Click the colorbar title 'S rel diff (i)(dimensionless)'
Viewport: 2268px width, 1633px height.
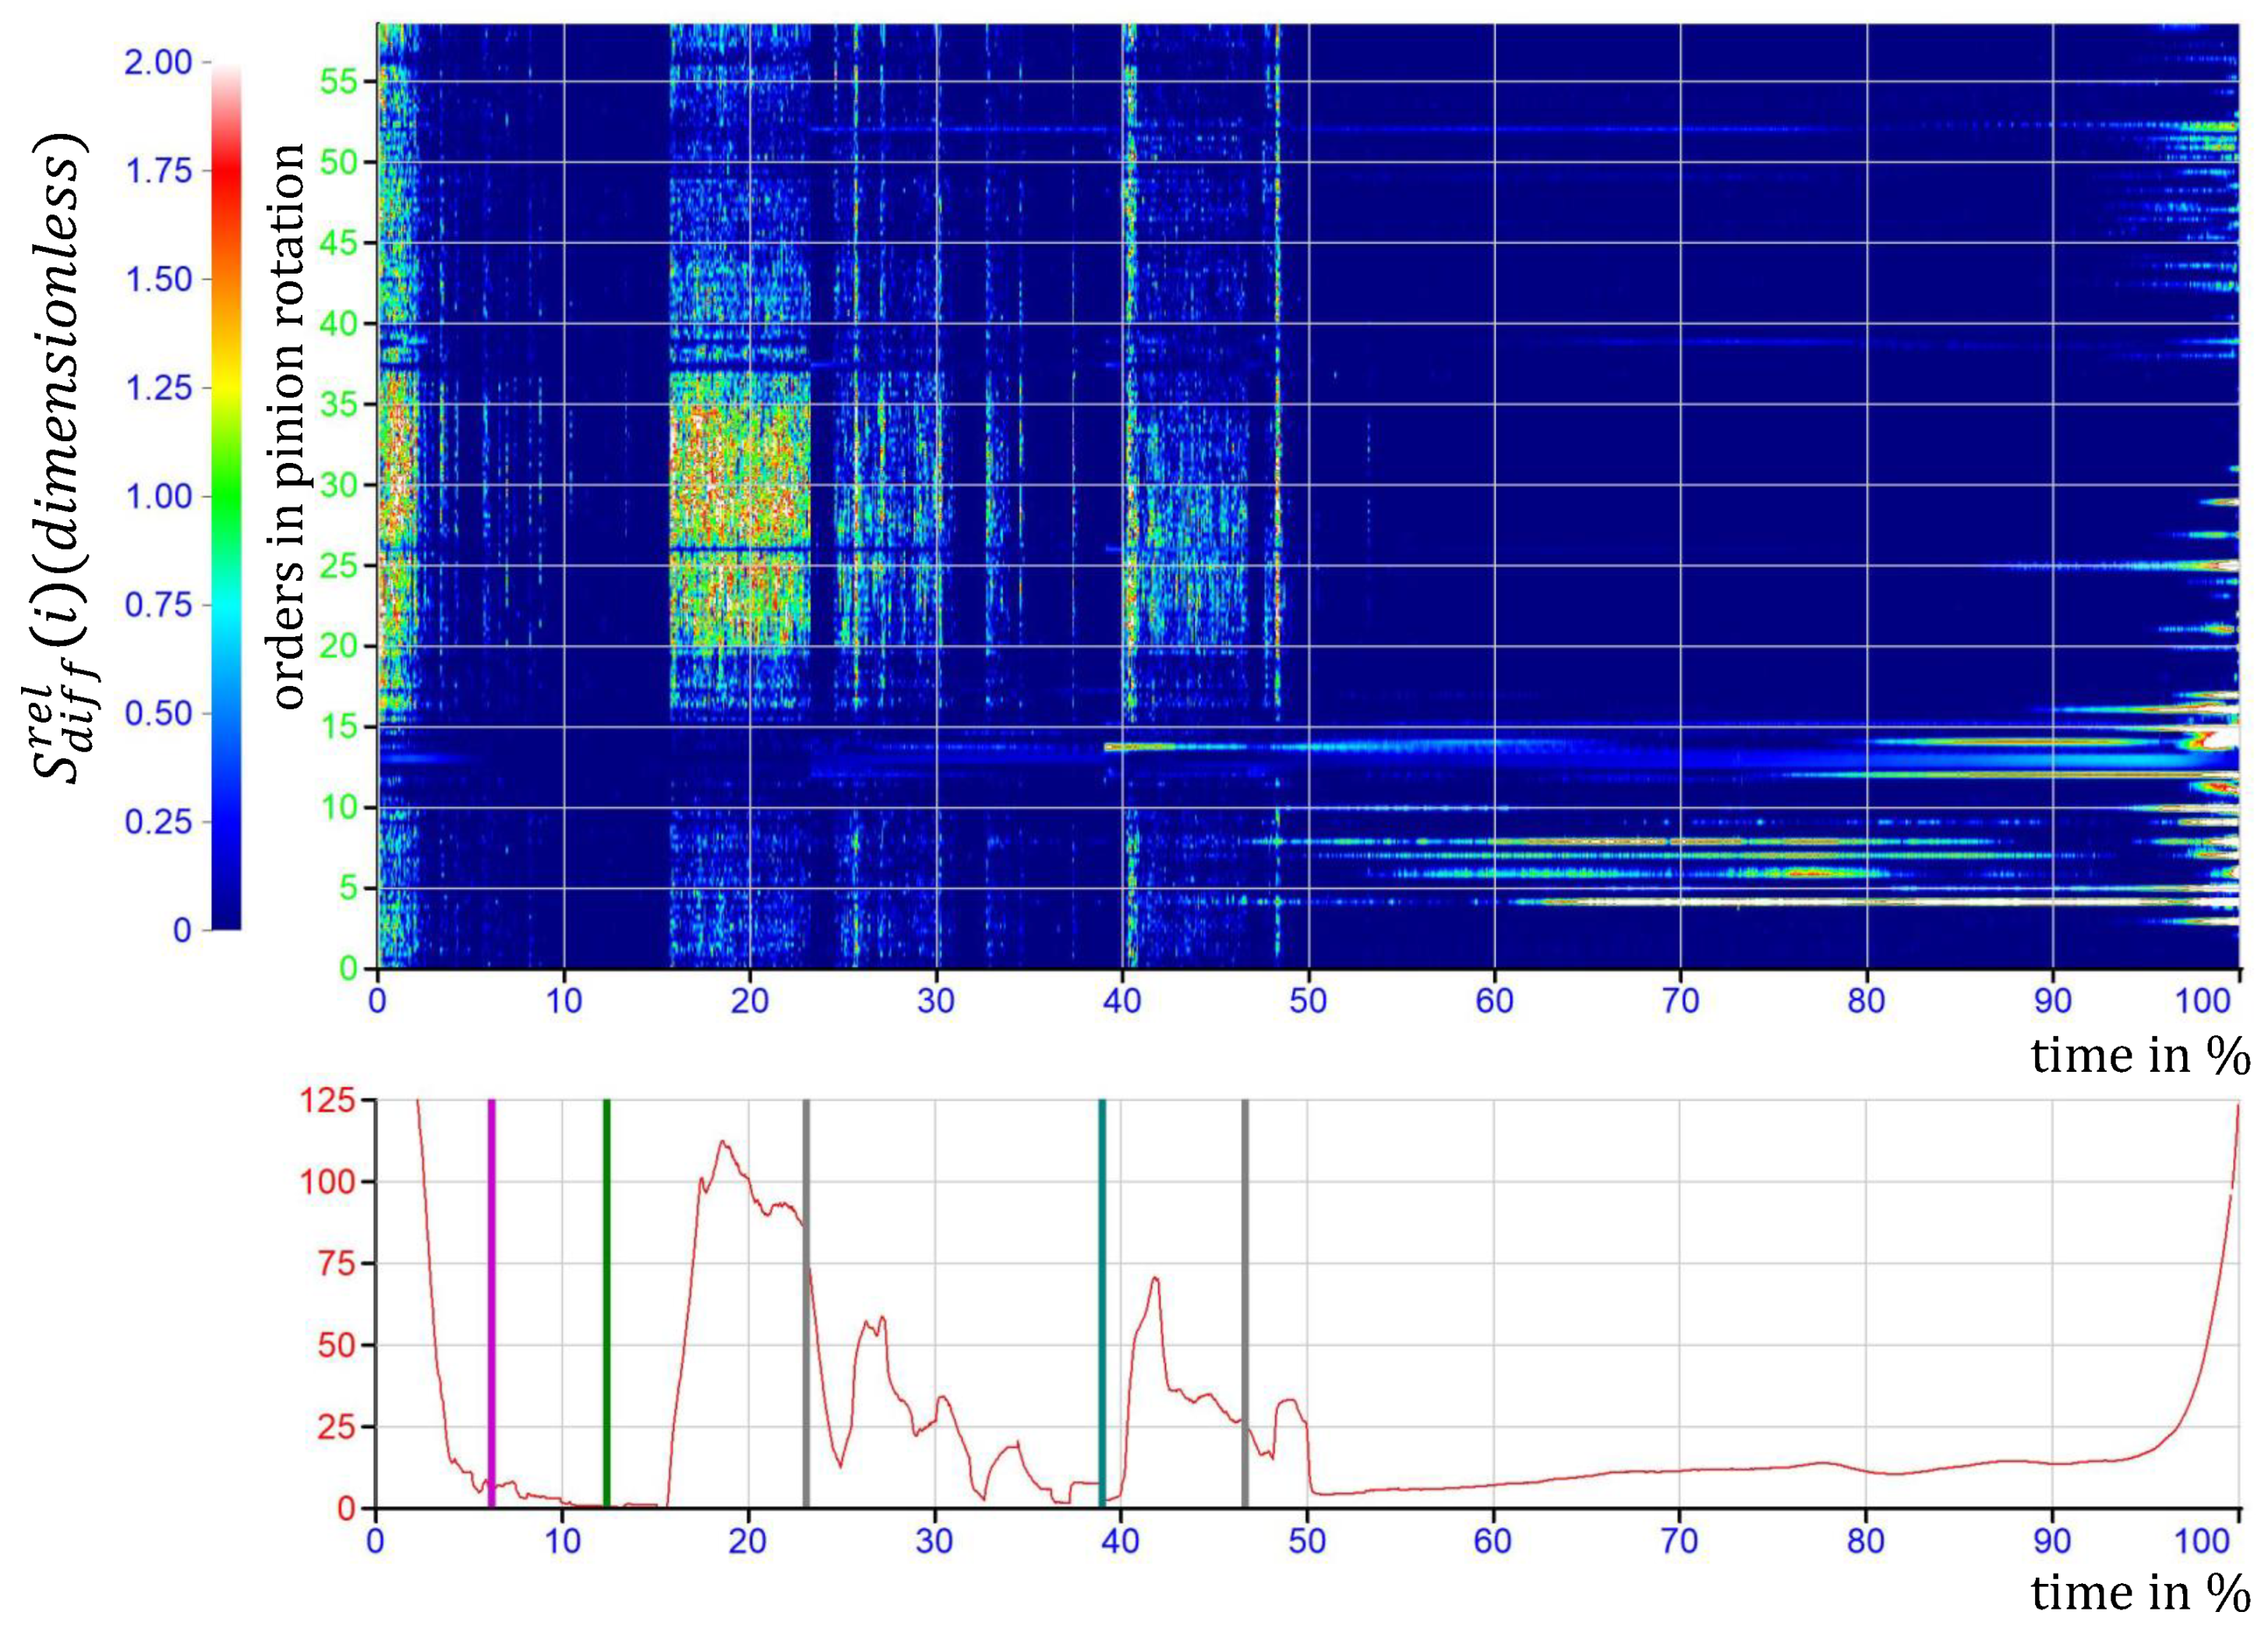point(62,457)
